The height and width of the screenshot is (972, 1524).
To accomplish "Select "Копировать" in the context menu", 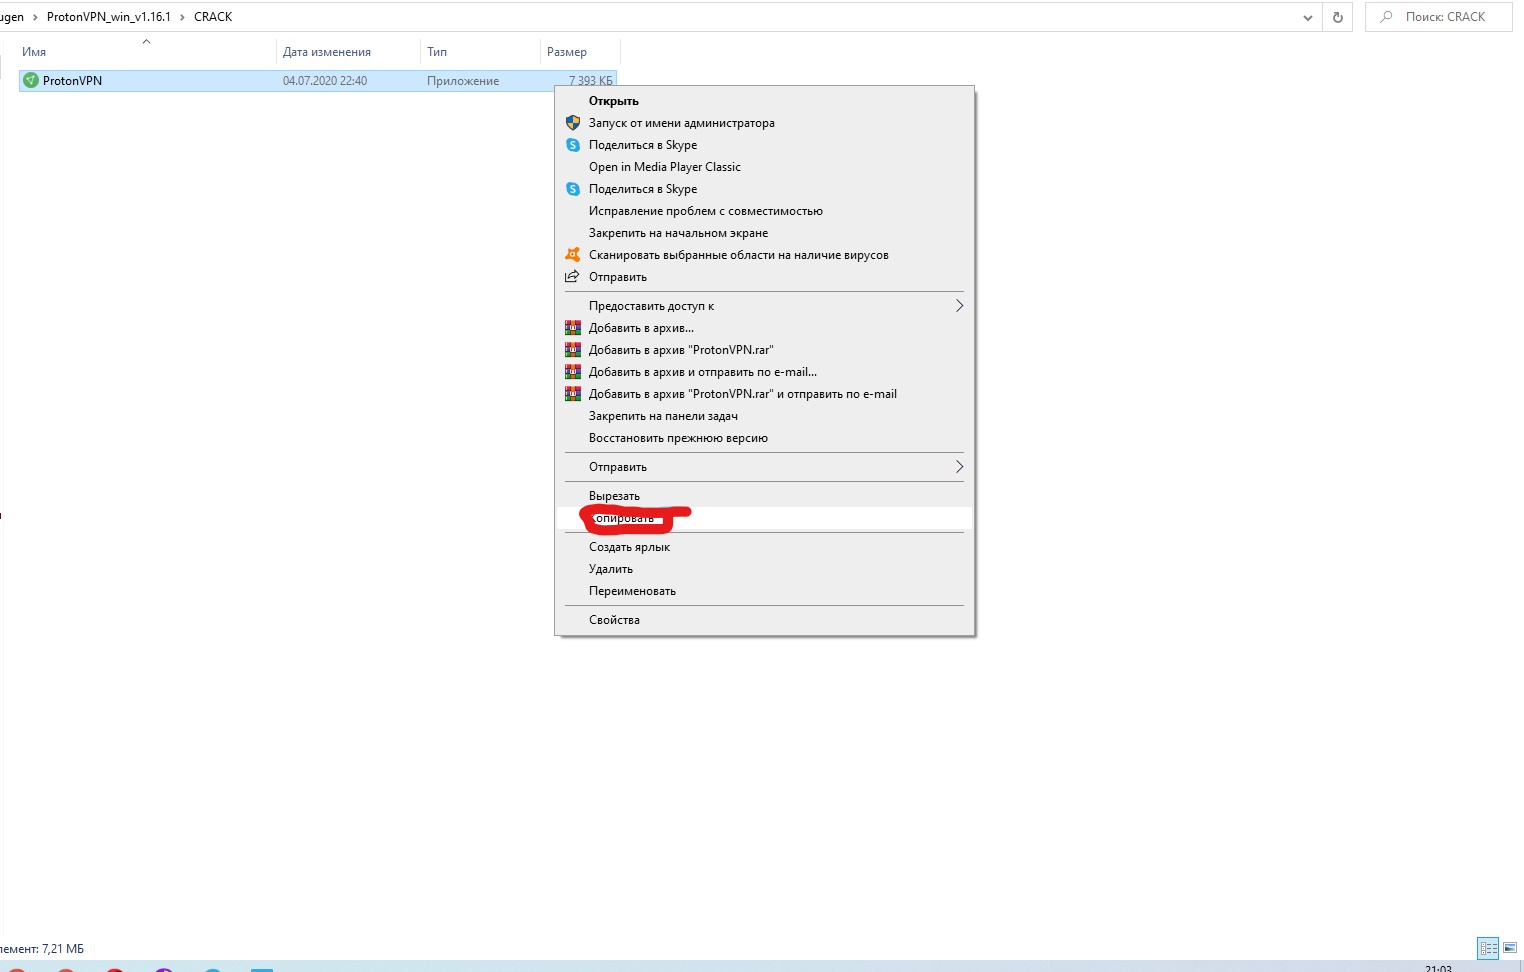I will point(624,518).
